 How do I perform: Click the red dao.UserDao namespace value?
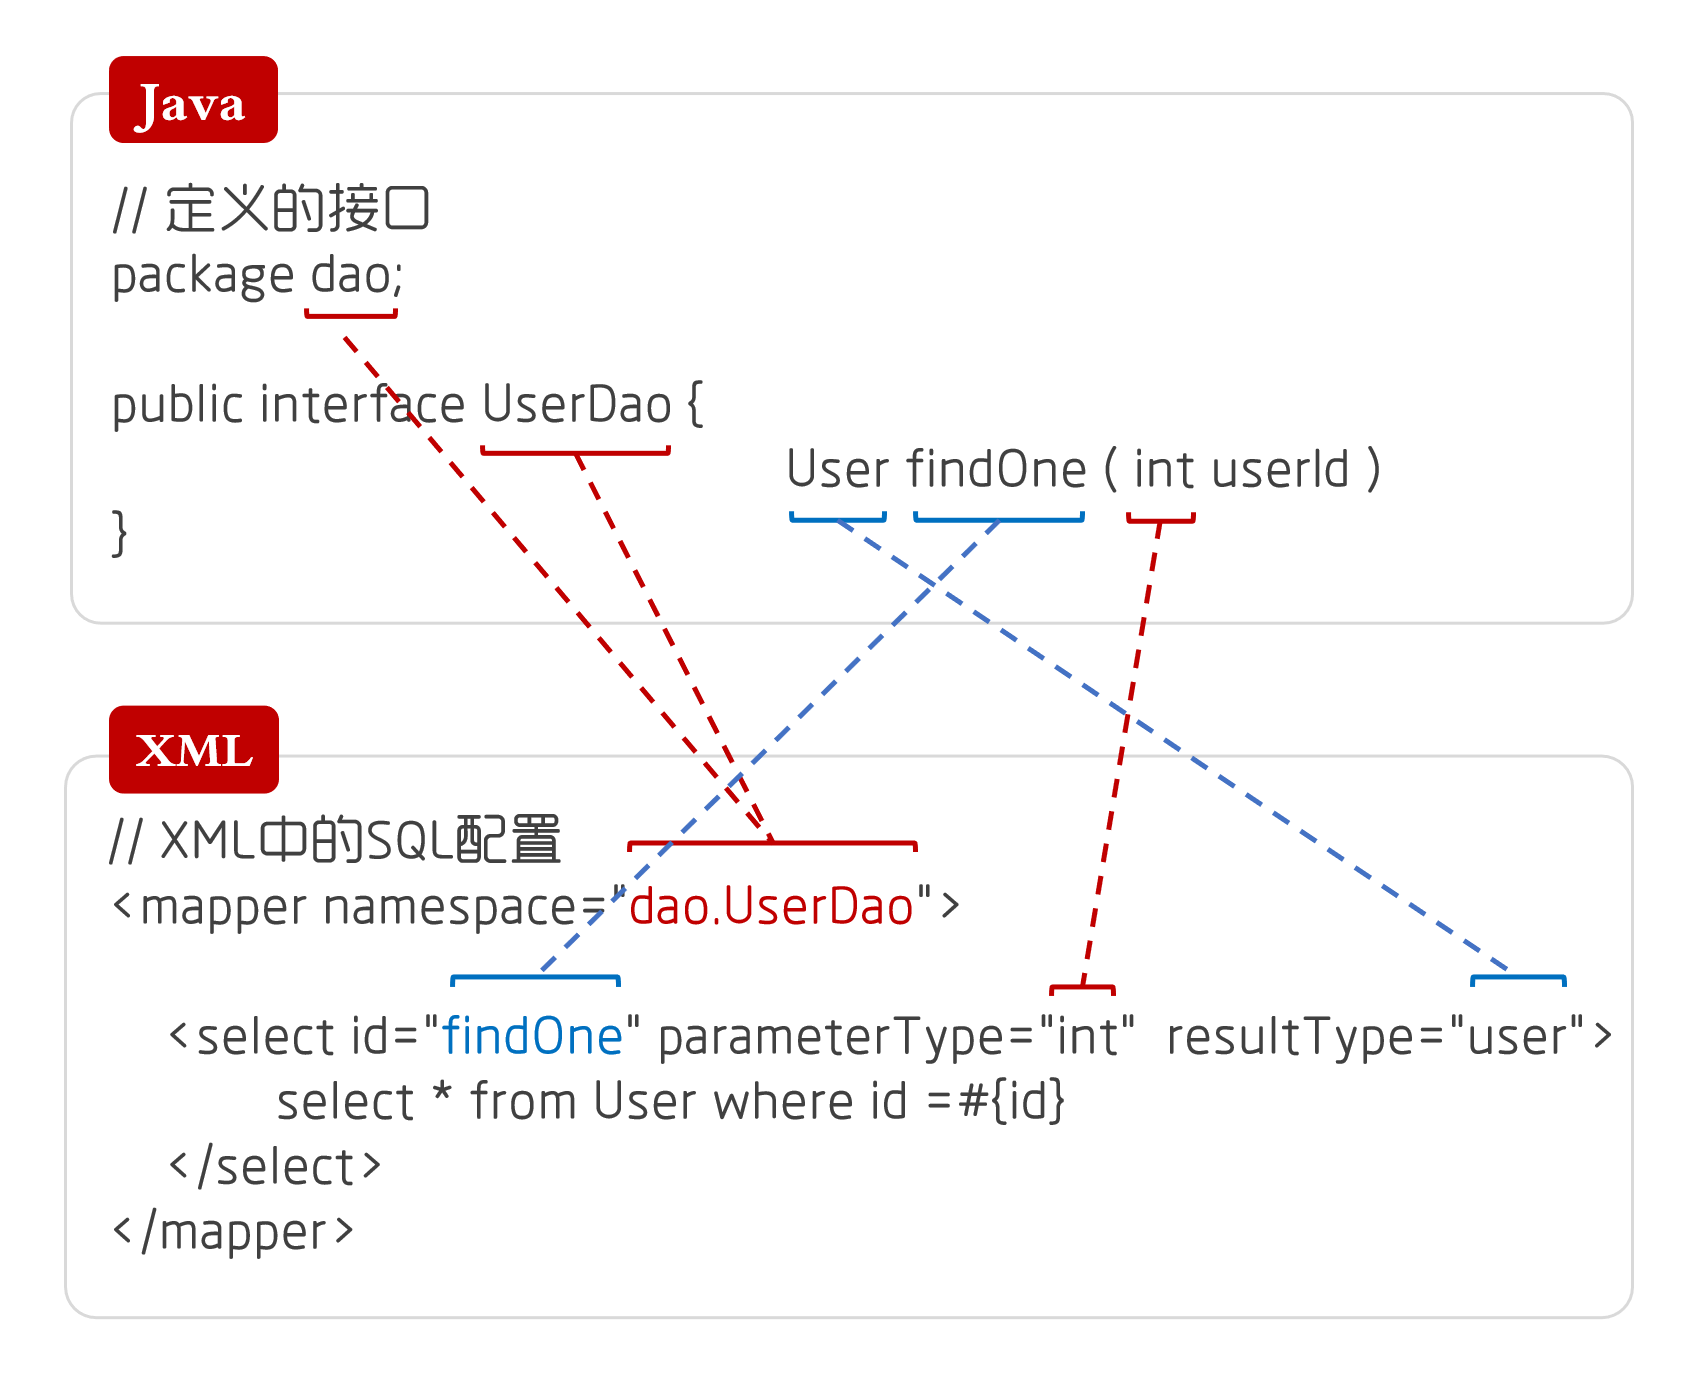tap(771, 906)
